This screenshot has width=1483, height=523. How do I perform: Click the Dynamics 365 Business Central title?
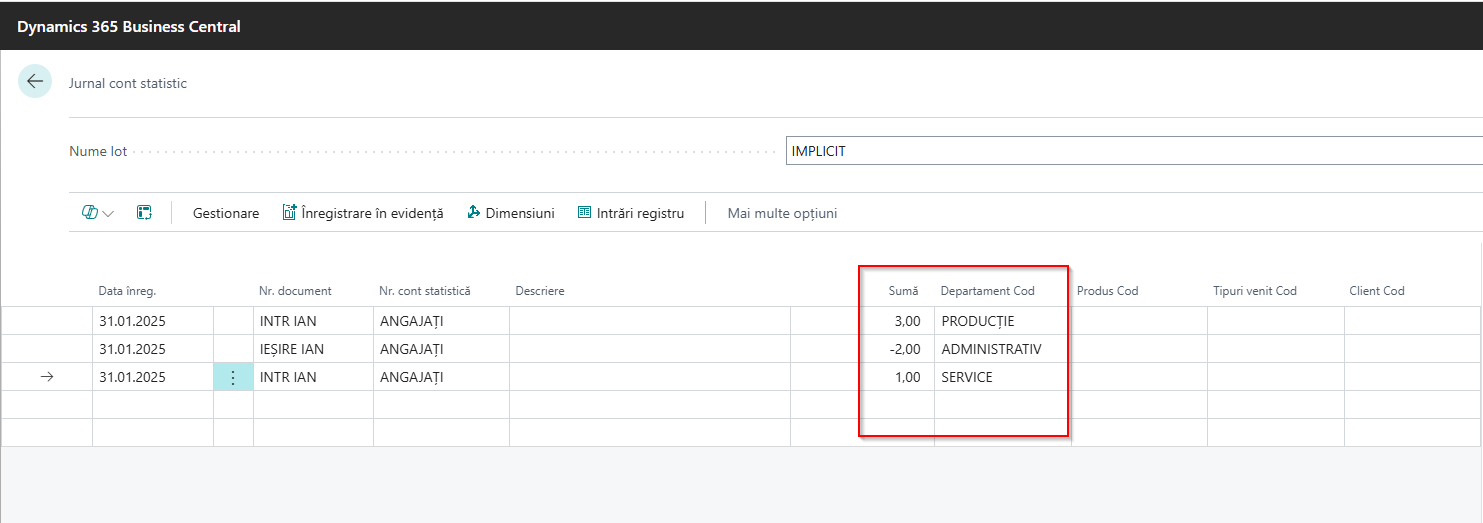129,27
